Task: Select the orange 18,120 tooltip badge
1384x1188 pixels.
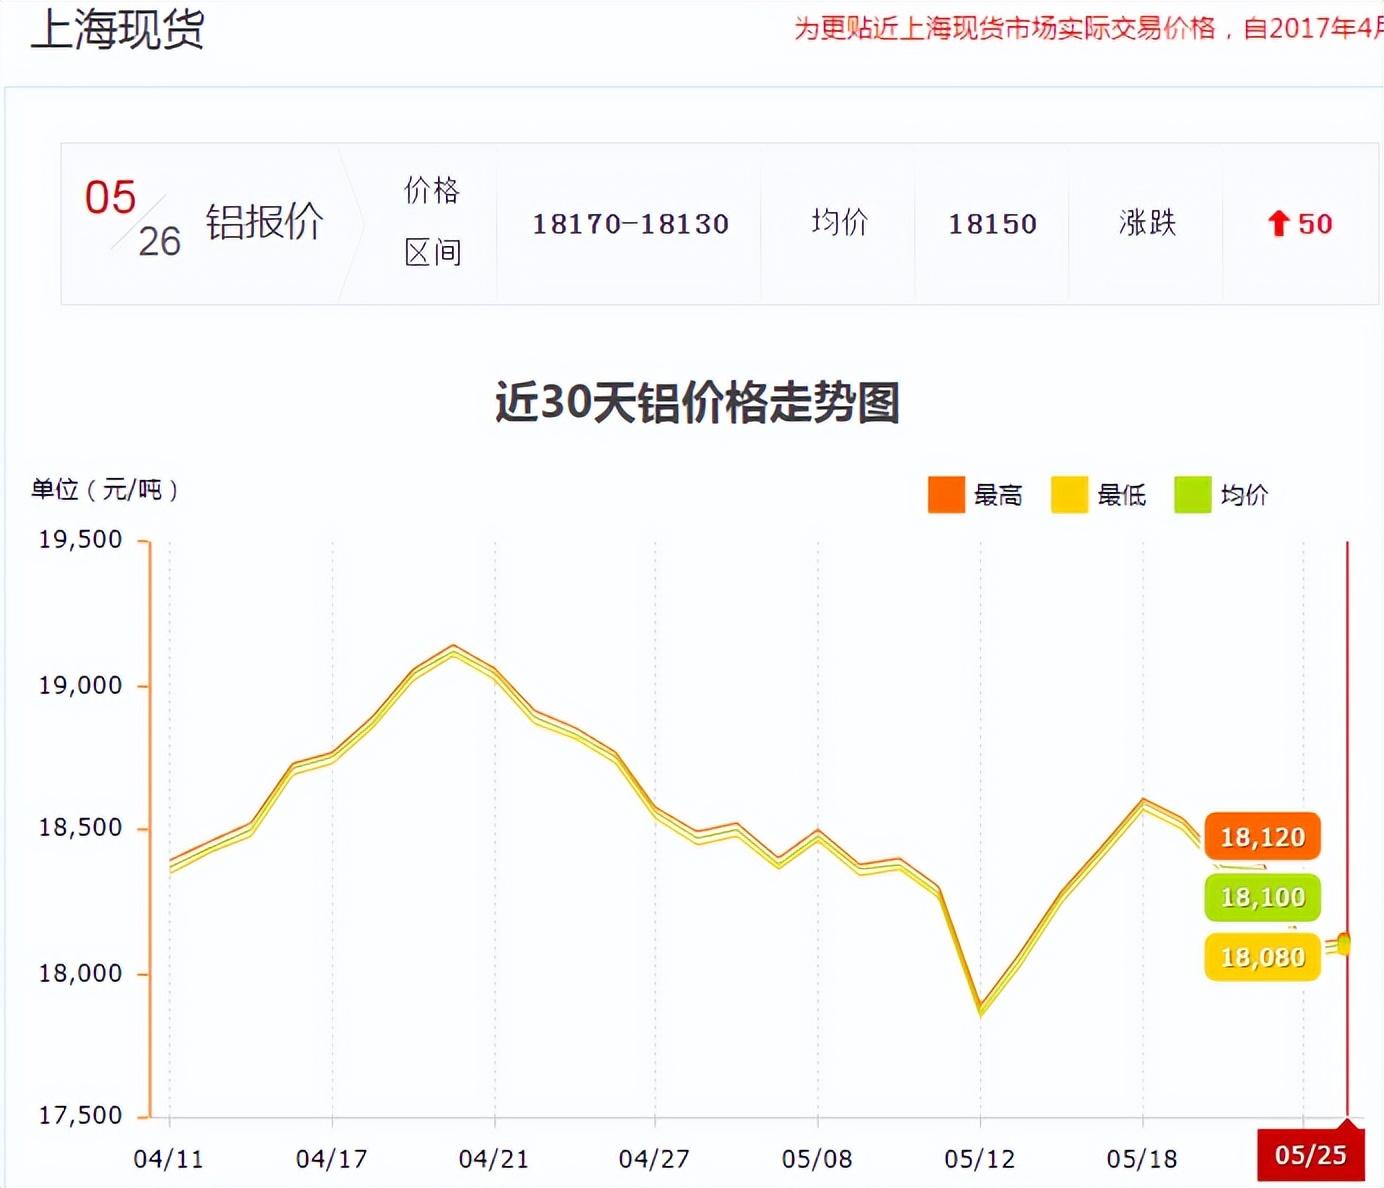Action: coord(1263,837)
